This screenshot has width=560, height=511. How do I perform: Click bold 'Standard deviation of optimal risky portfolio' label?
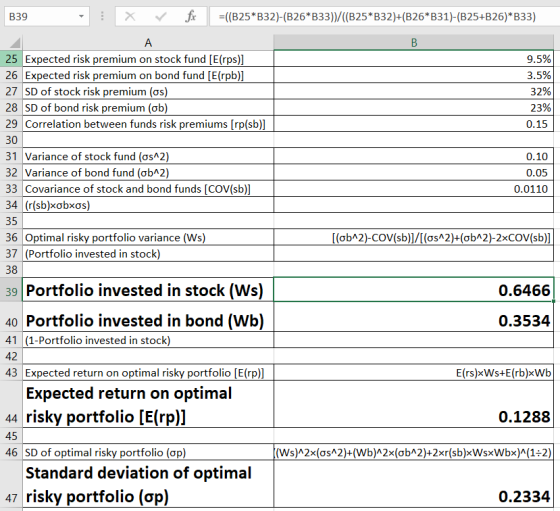tap(139, 485)
